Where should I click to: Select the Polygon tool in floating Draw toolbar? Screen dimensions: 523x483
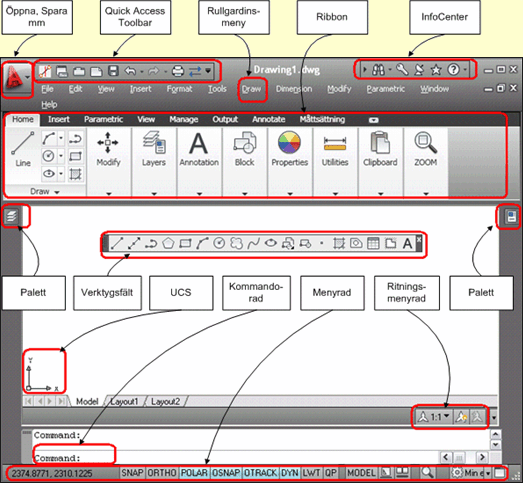[168, 244]
